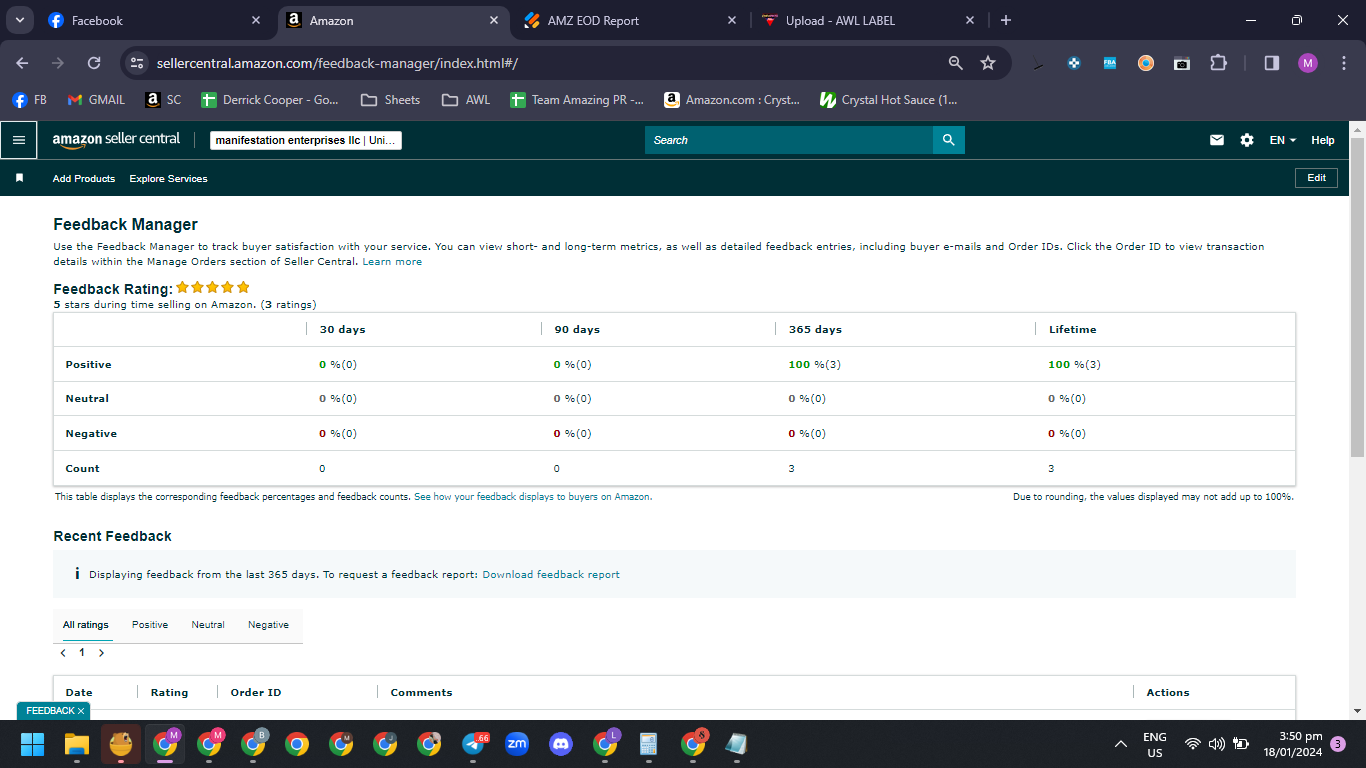This screenshot has width=1366, height=768.
Task: Open the Team Amazing PR bookmark
Action: pos(577,100)
